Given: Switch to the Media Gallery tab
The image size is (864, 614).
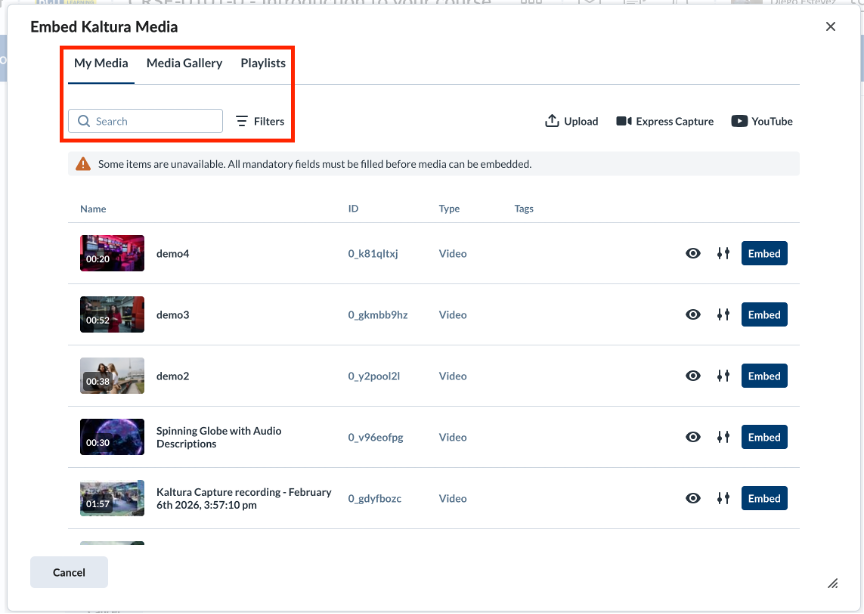Looking at the screenshot, I should tap(184, 63).
